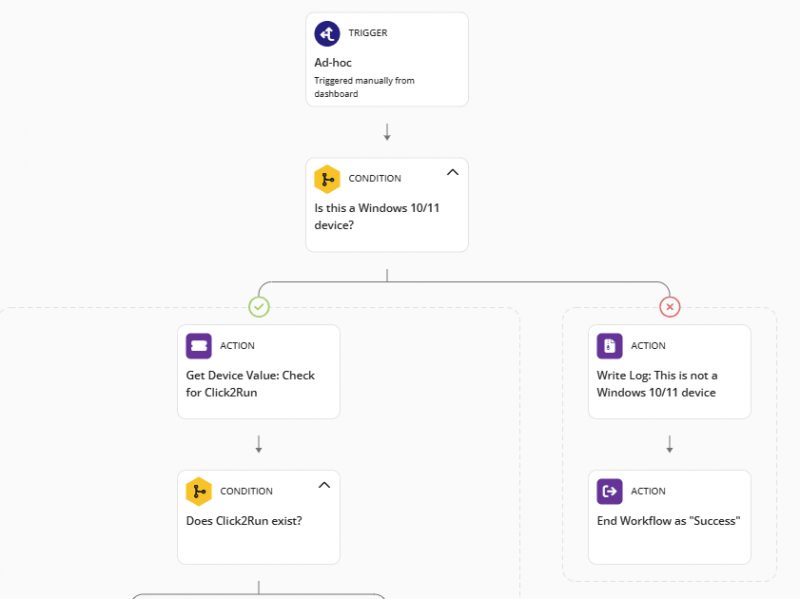Collapse the Does Click2Run exist condition
Screen dimensions: 800x599
pos(324,485)
